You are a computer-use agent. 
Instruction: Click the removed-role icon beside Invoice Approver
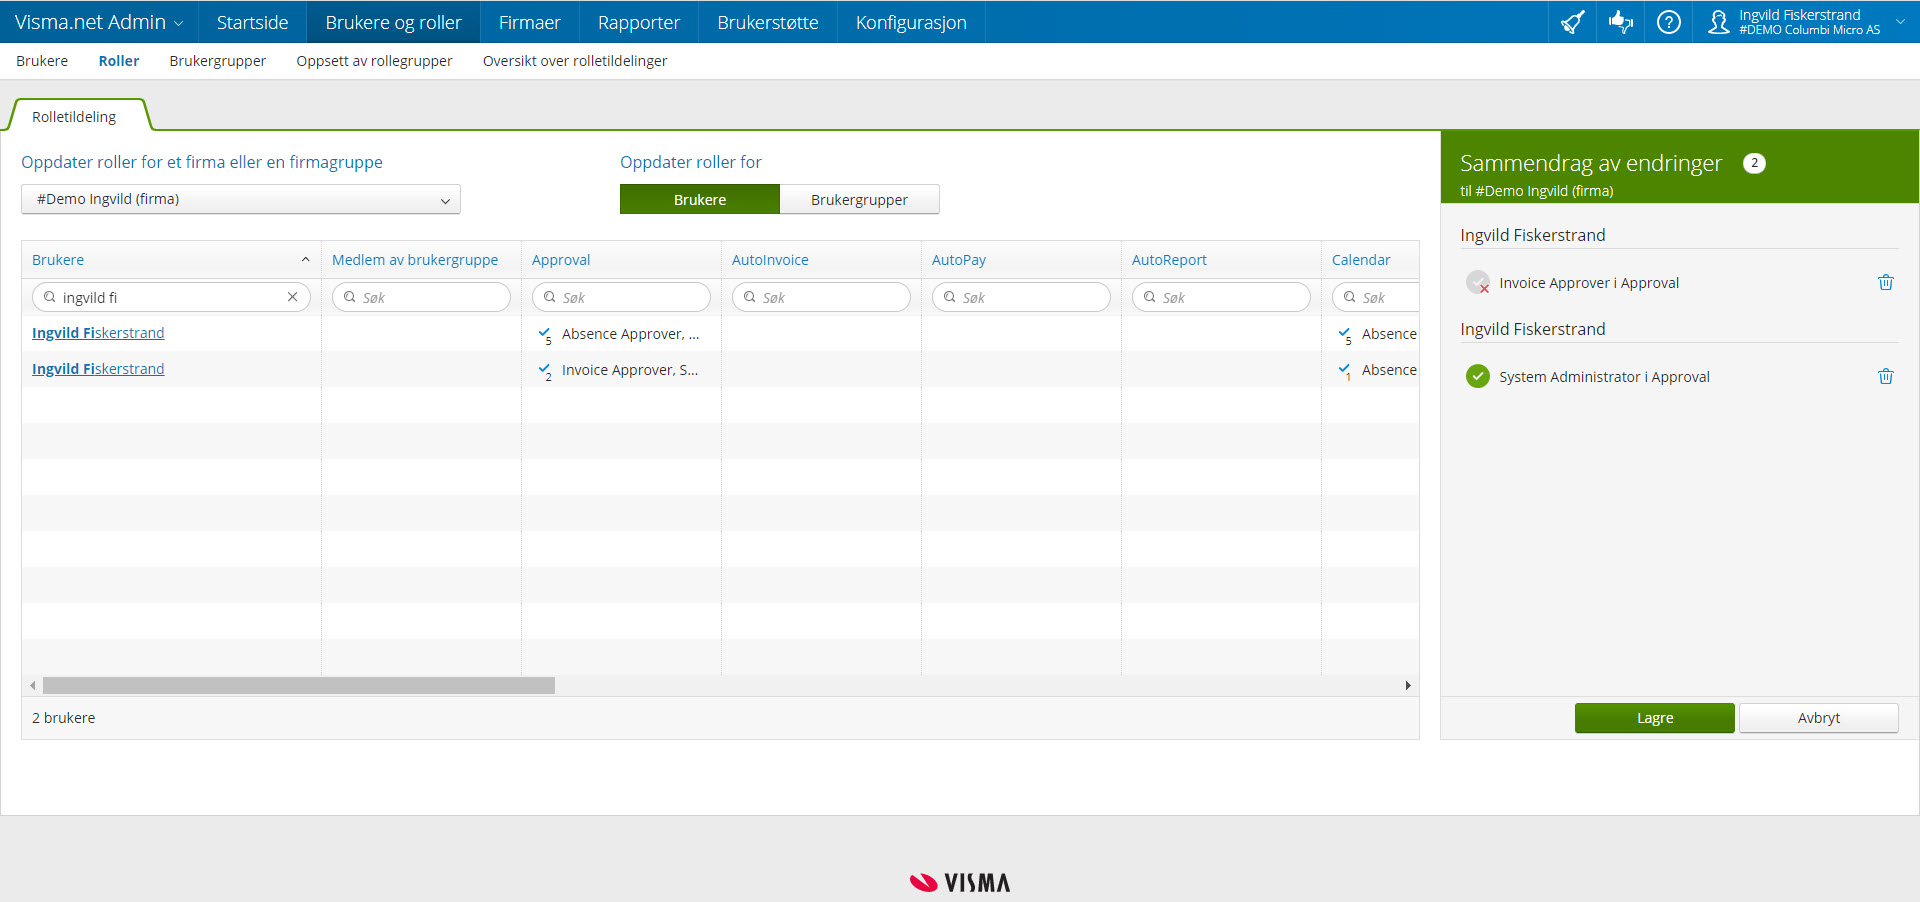pyautogui.click(x=1477, y=283)
